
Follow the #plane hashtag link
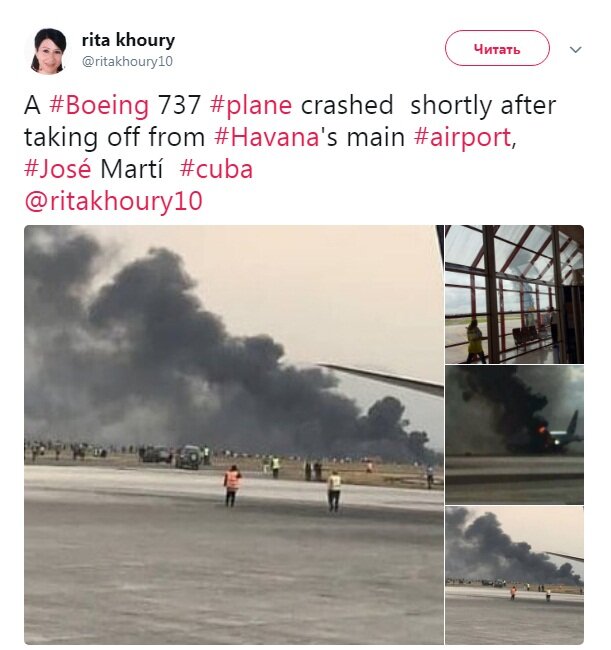pyautogui.click(x=252, y=105)
